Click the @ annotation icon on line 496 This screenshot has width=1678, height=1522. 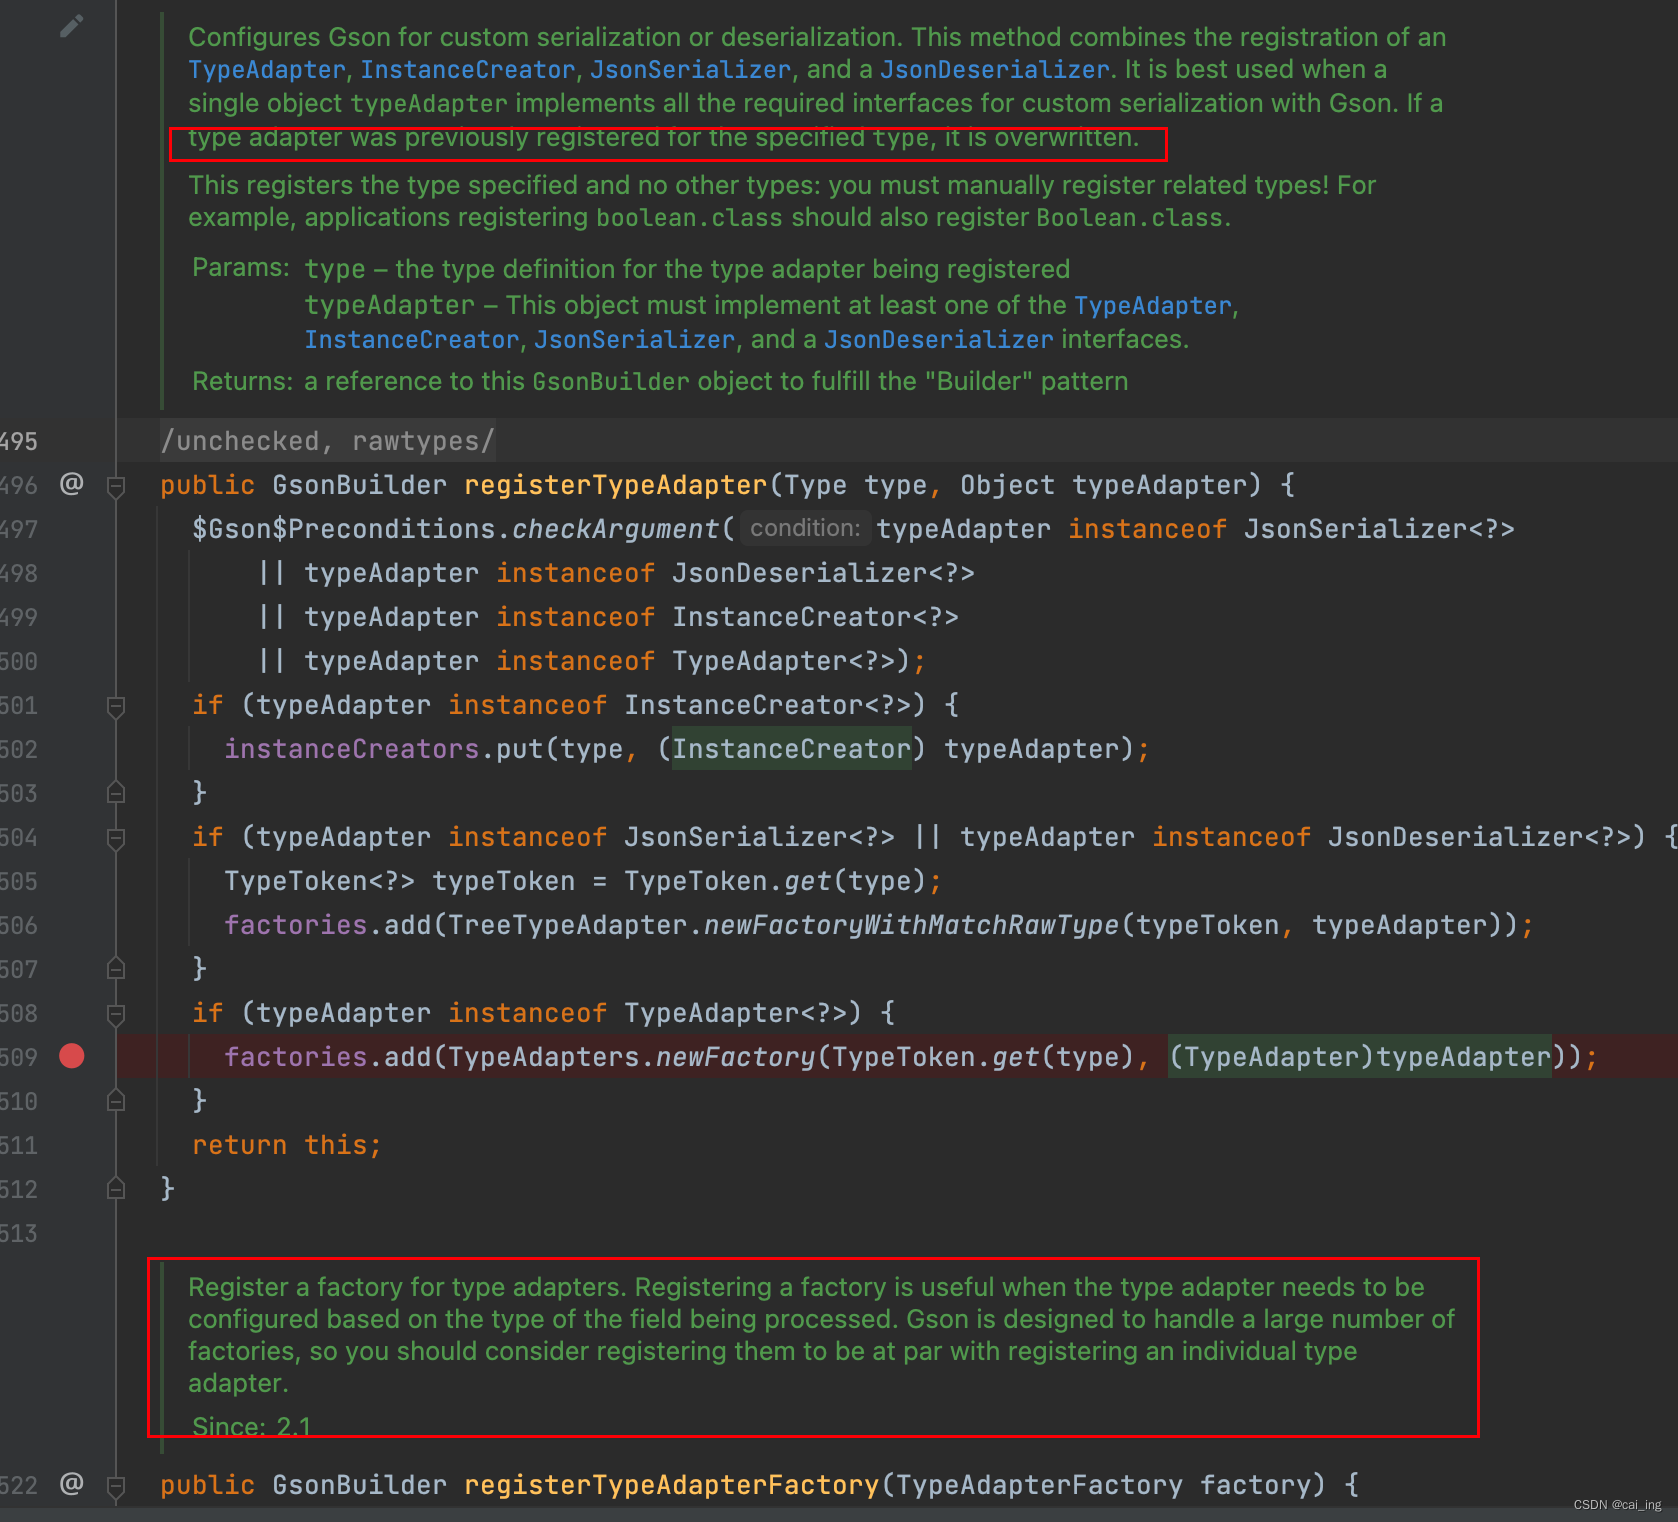tap(71, 484)
